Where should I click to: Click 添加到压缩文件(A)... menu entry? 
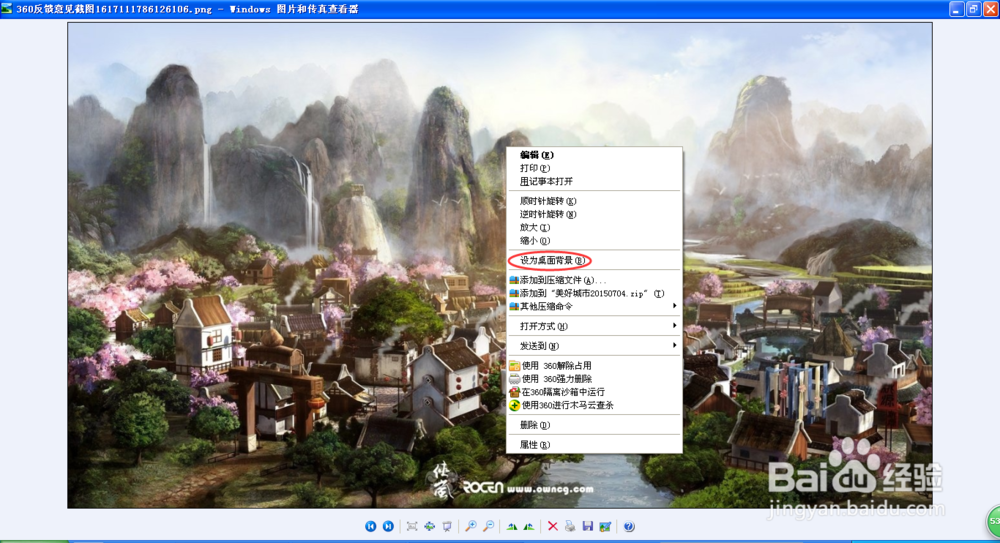pyautogui.click(x=594, y=280)
